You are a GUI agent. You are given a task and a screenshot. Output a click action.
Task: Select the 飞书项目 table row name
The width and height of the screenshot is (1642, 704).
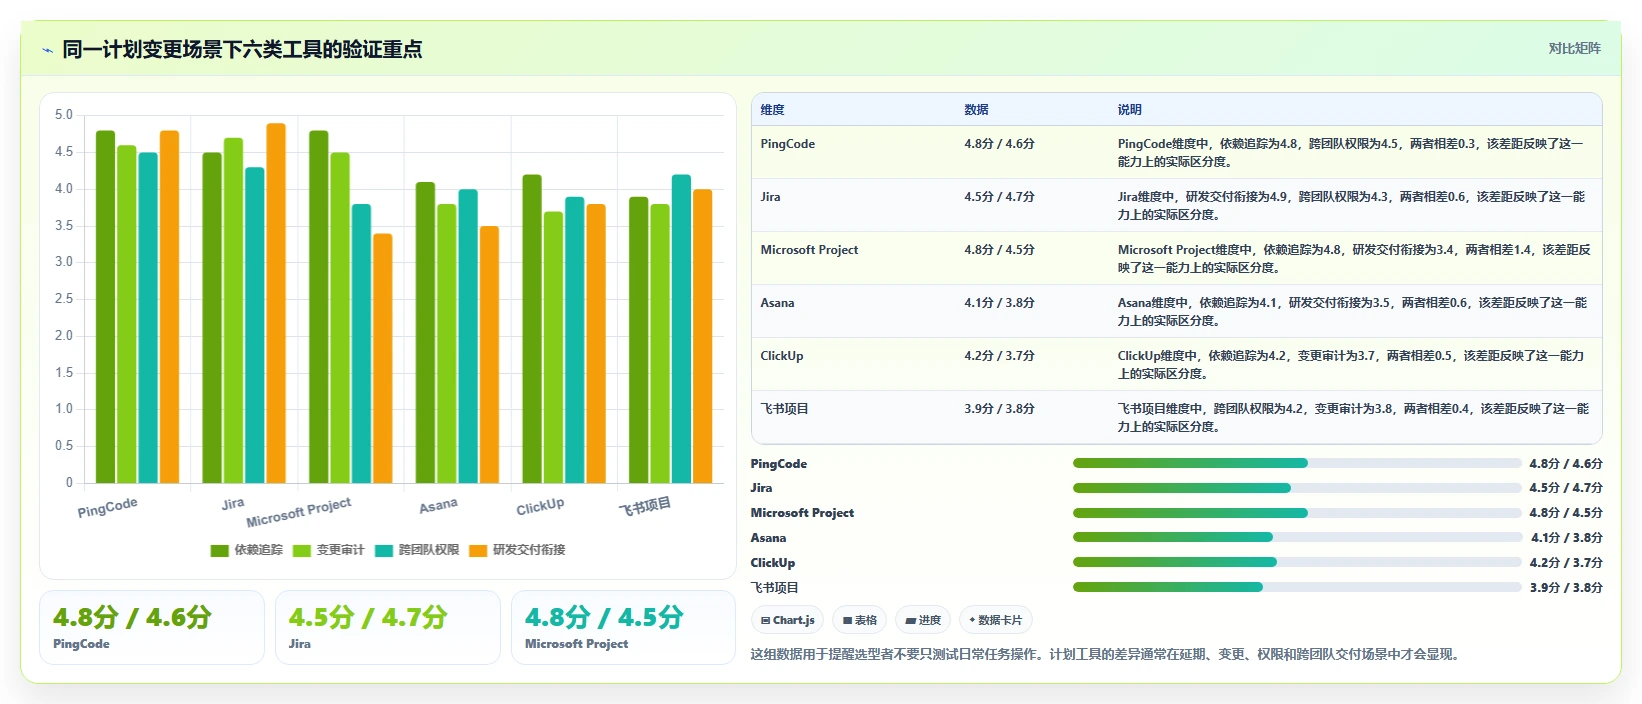(x=784, y=409)
